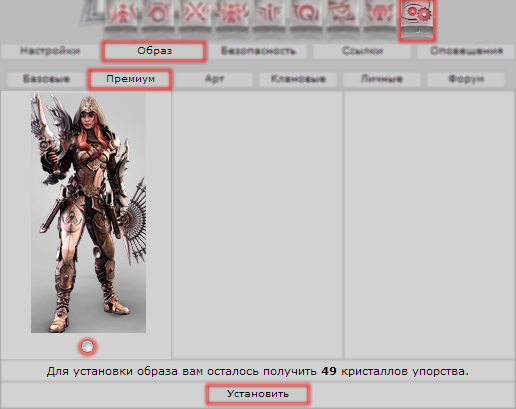Click the '49' crystals count text
This screenshot has height=409, width=516.
(329, 371)
